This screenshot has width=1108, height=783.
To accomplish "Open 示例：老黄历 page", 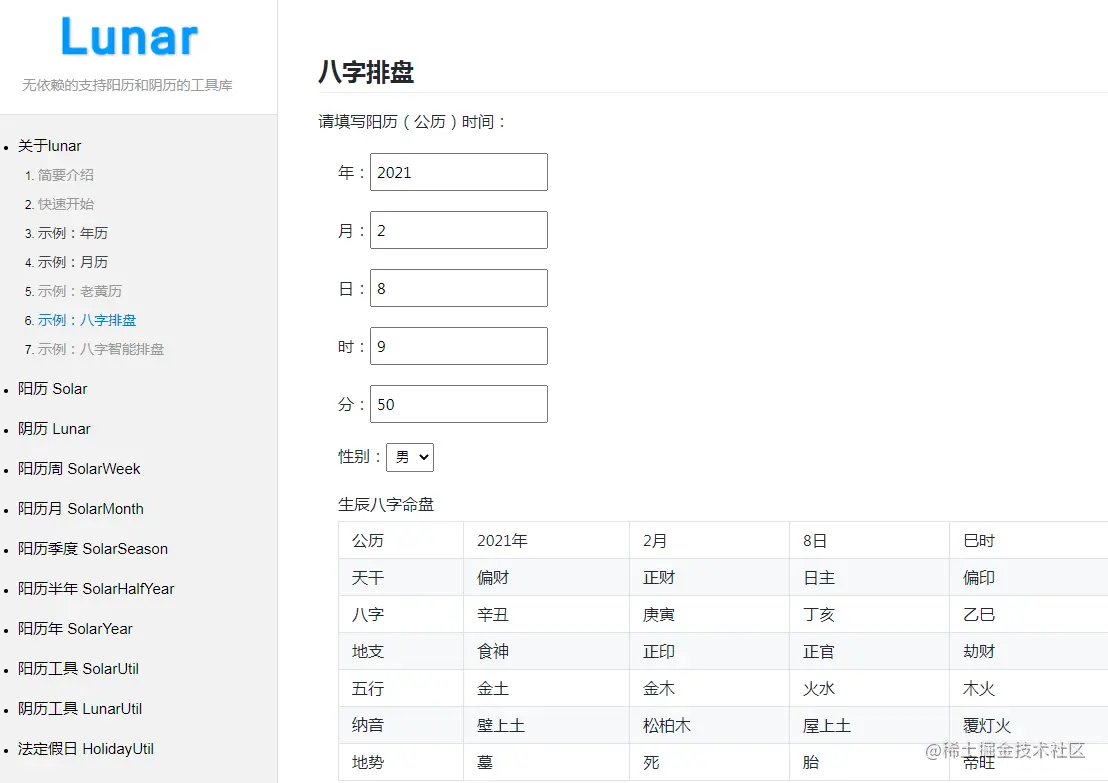I will [x=80, y=290].
